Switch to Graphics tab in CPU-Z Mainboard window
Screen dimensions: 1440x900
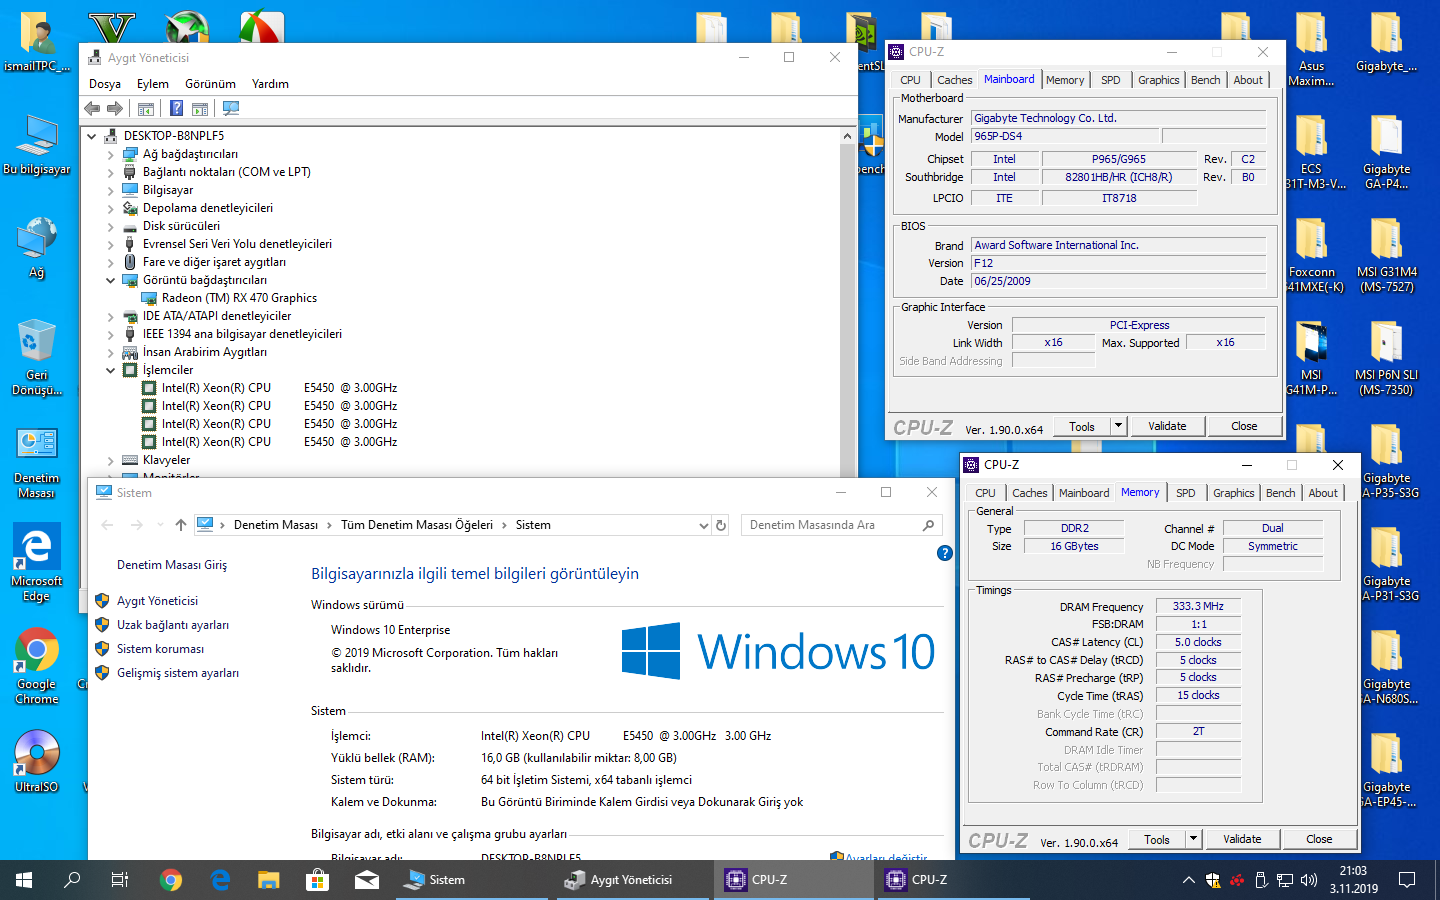1159,80
